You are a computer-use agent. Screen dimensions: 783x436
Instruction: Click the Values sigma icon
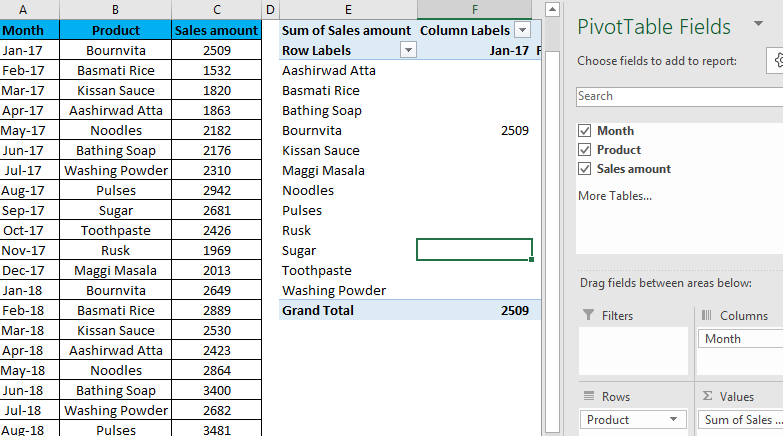click(x=707, y=397)
